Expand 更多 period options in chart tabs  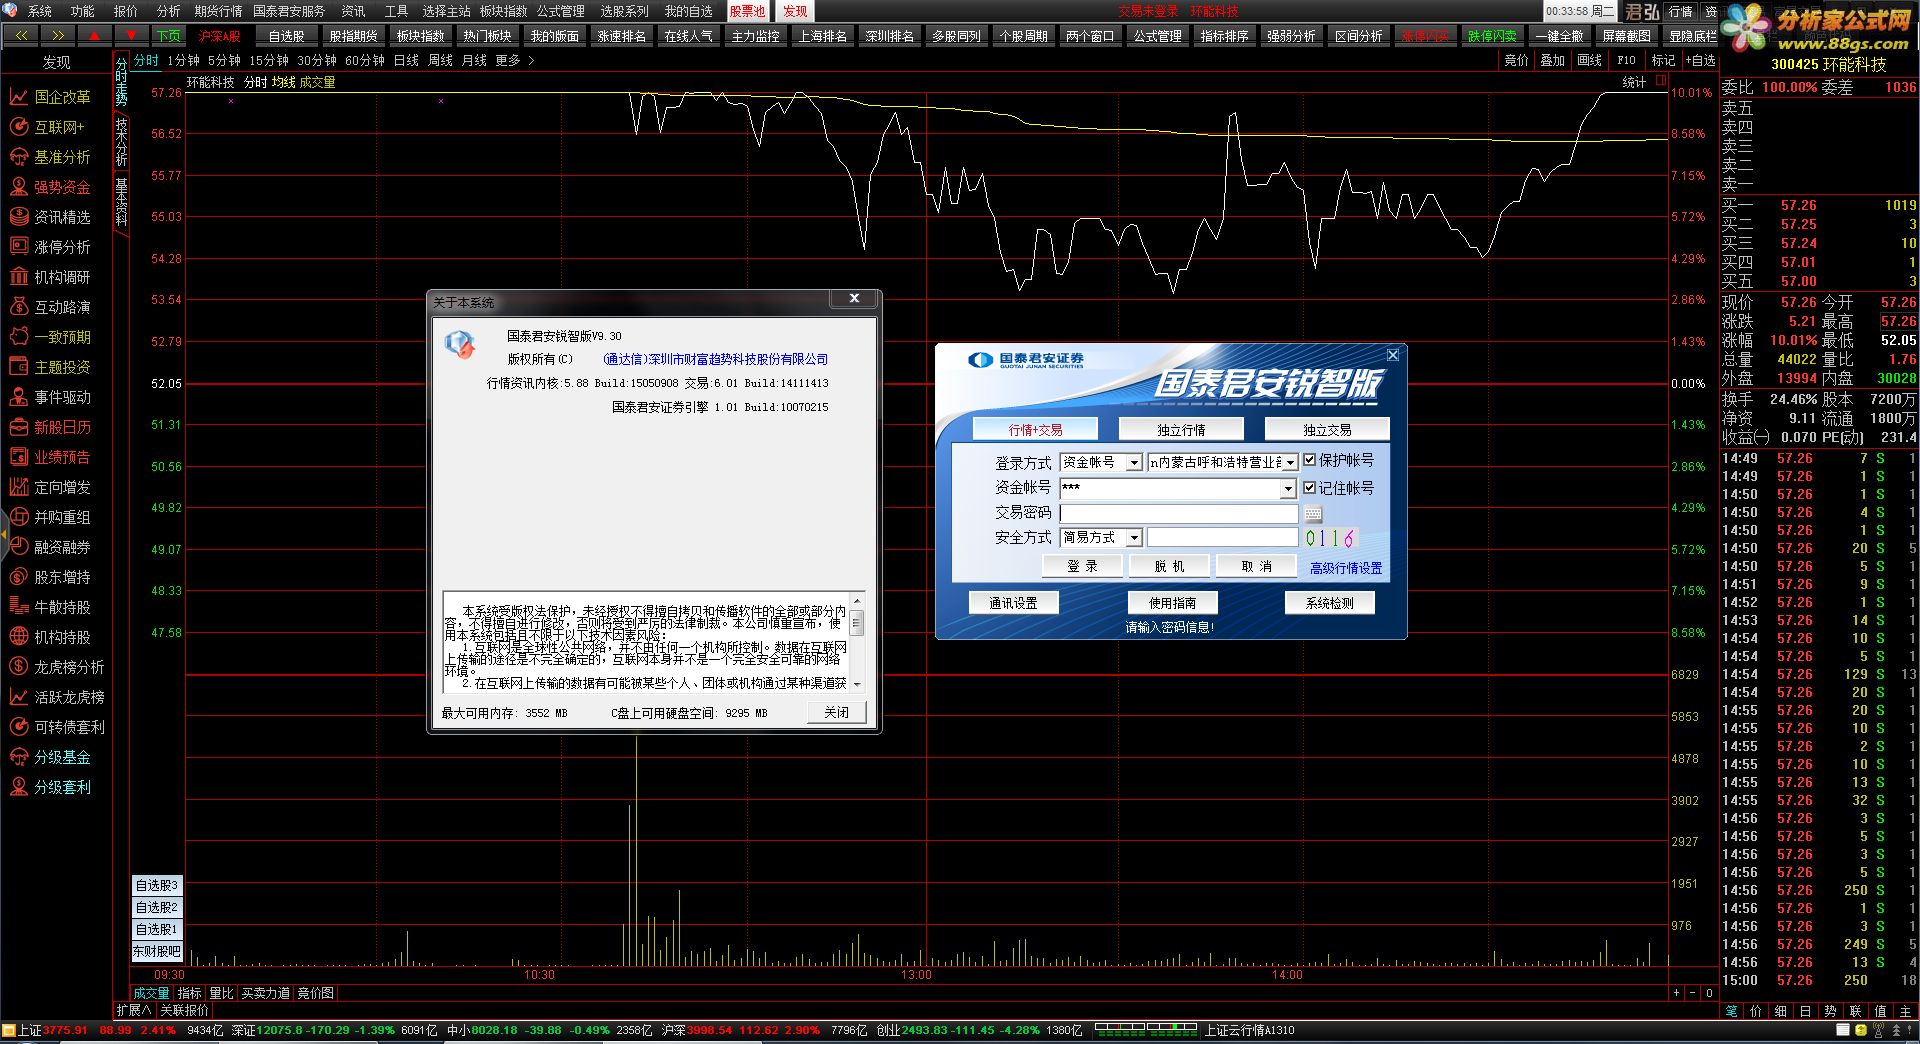515,61
